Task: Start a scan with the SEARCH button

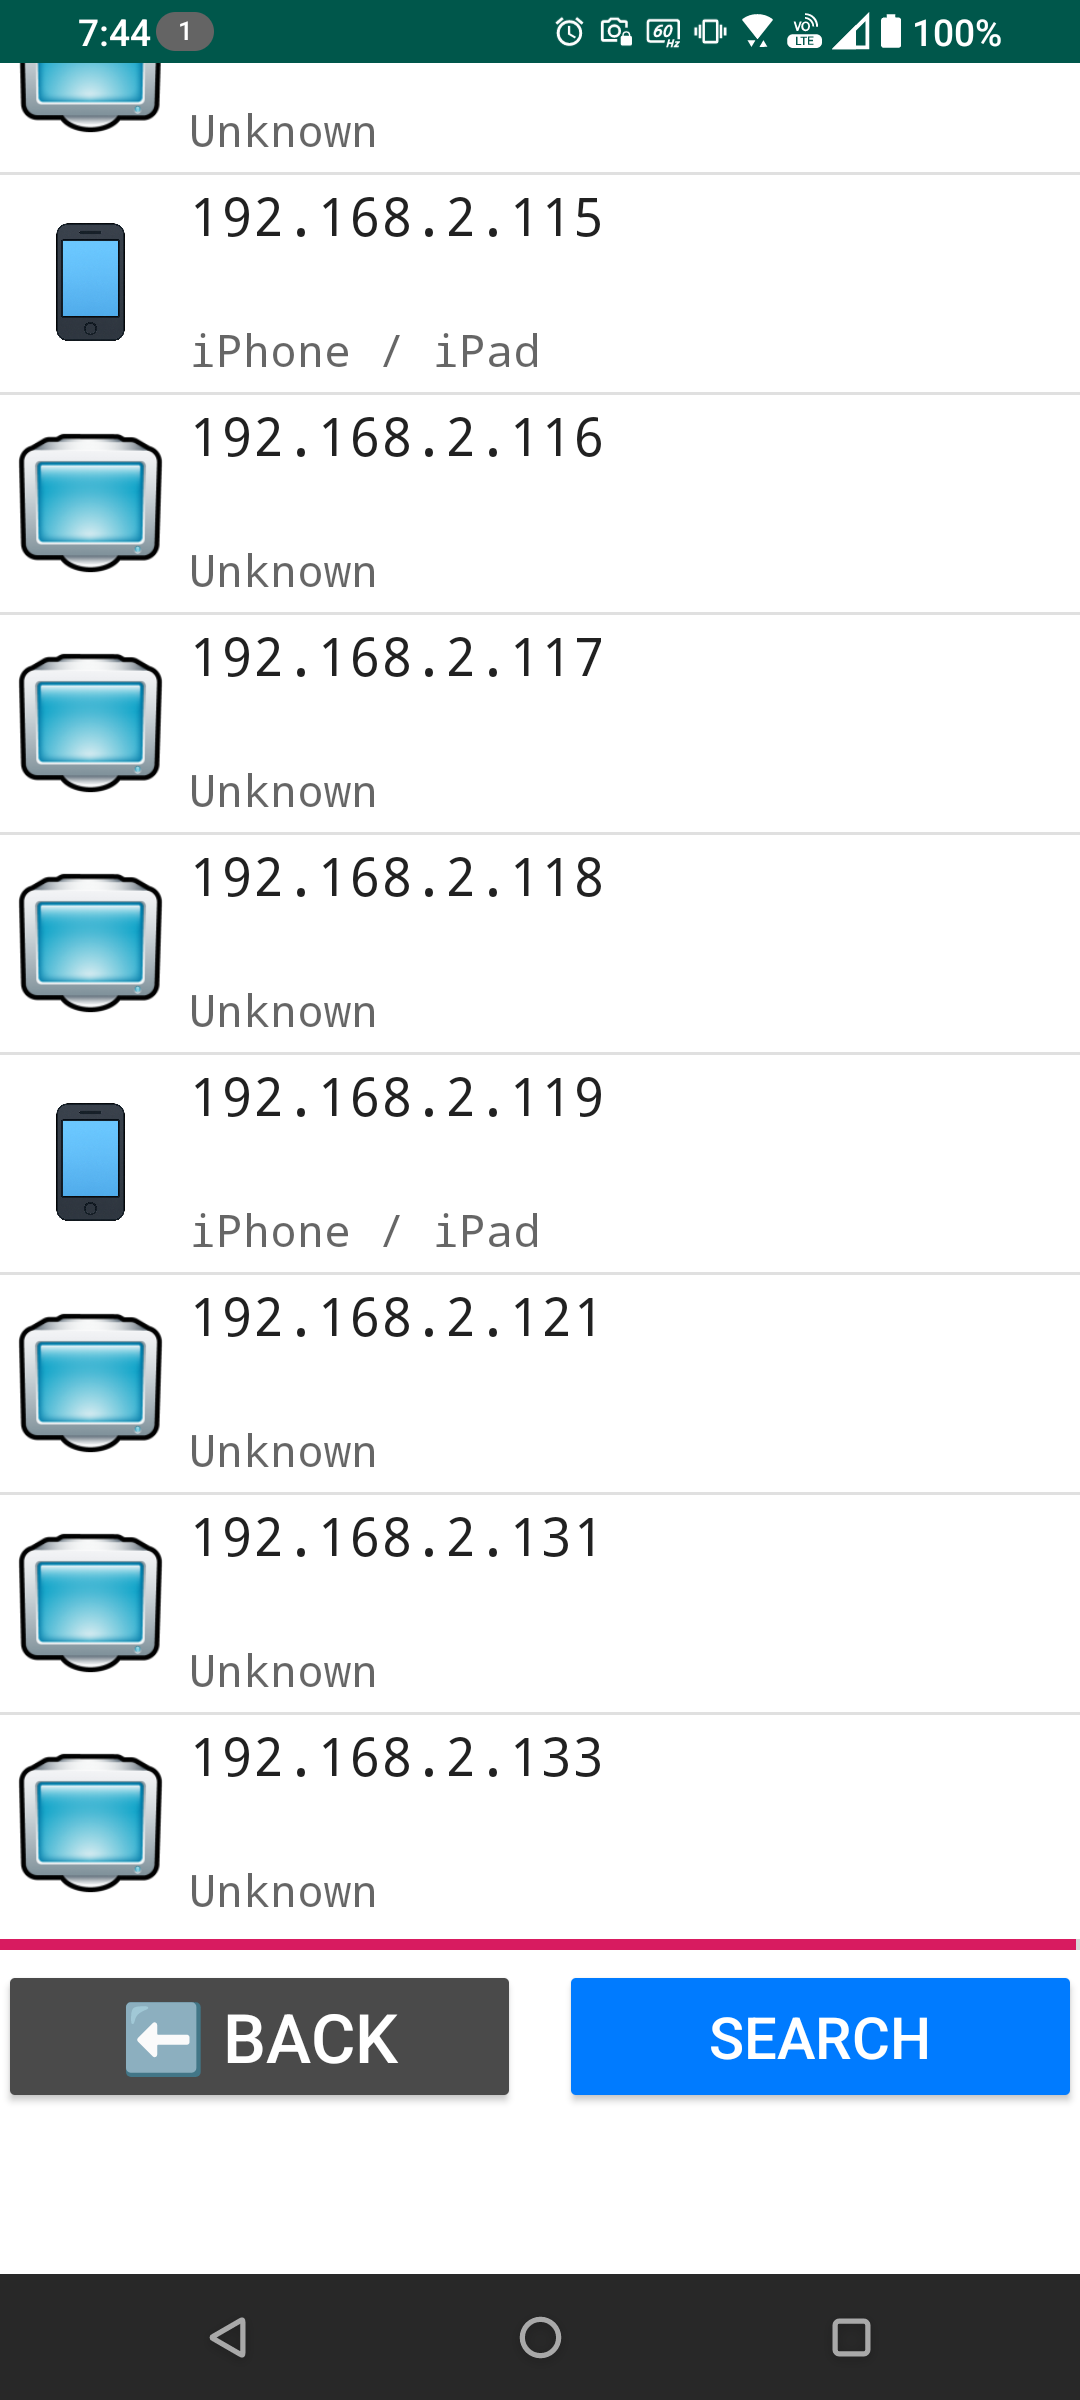Action: (x=820, y=2036)
